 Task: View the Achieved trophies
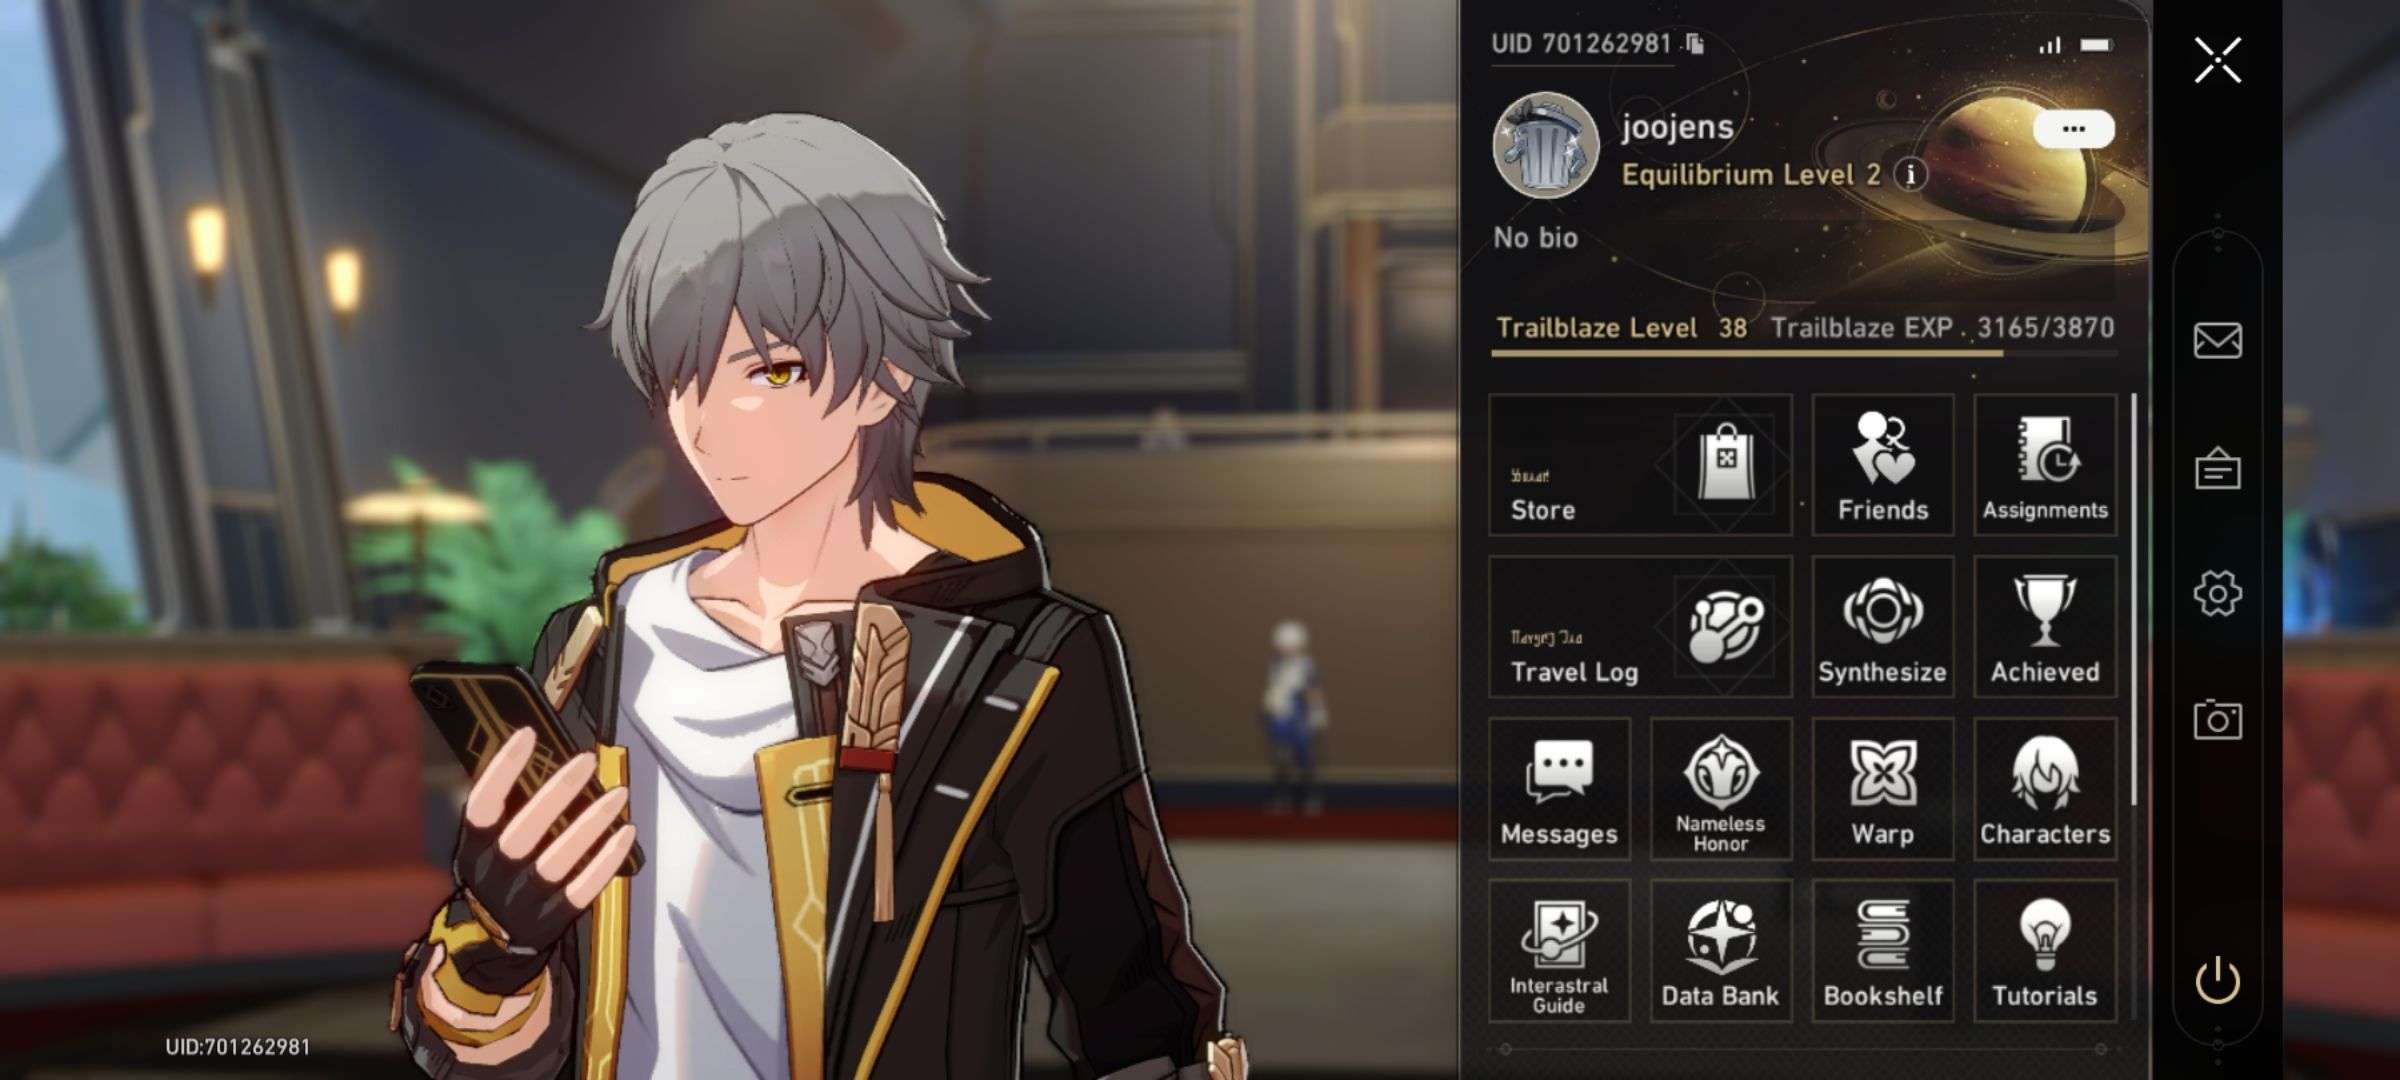click(2045, 627)
